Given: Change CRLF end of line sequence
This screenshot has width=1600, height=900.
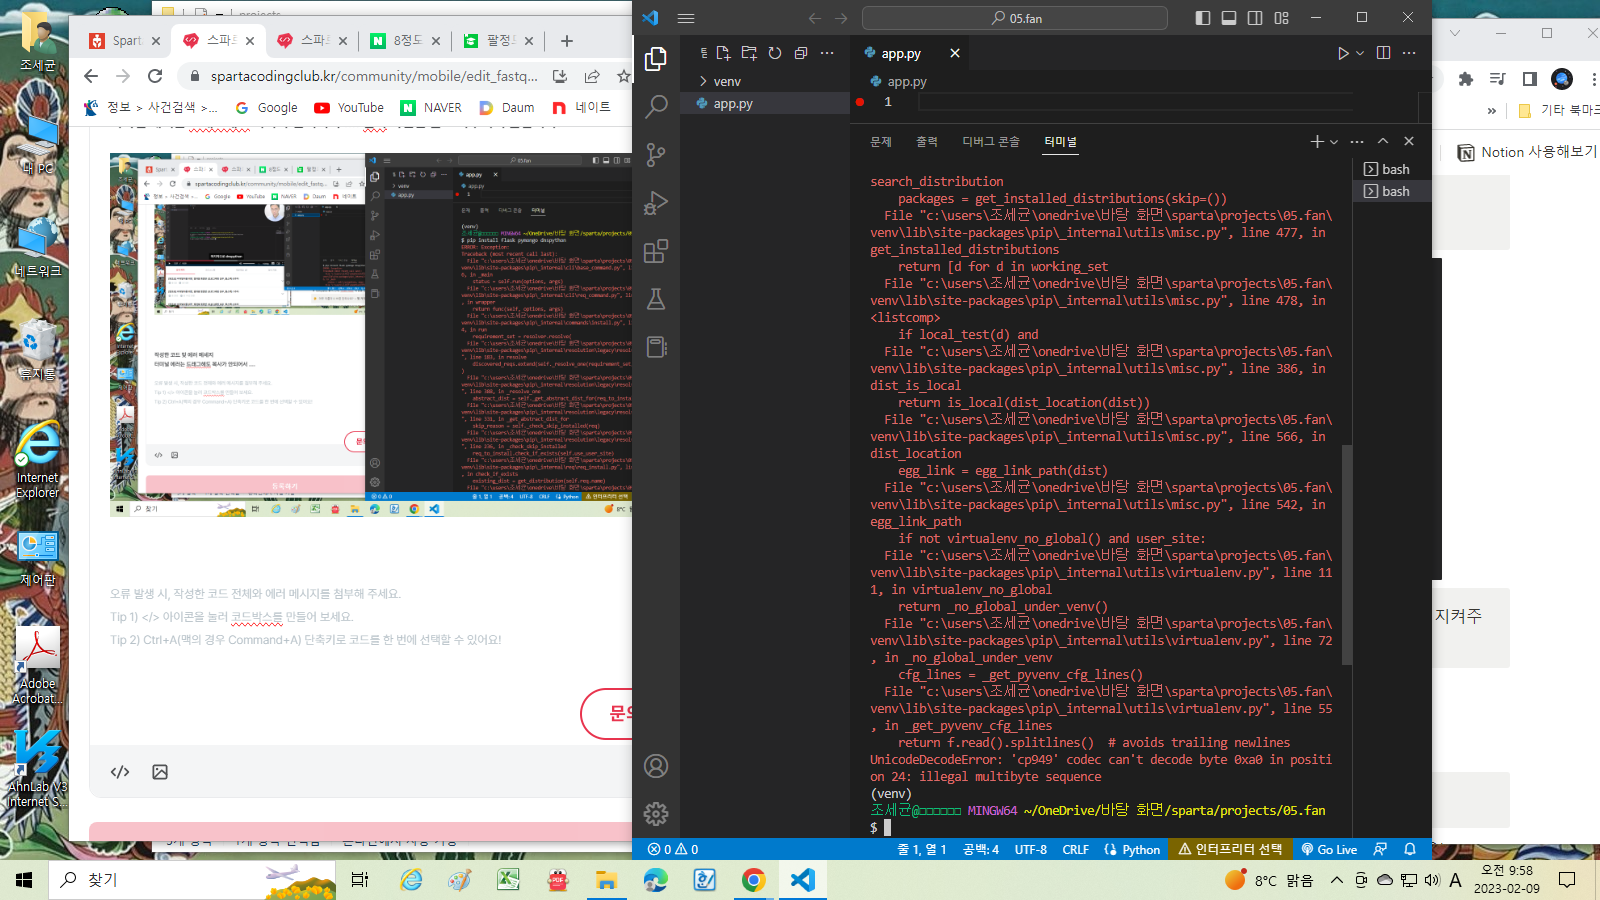Looking at the screenshot, I should [1075, 849].
